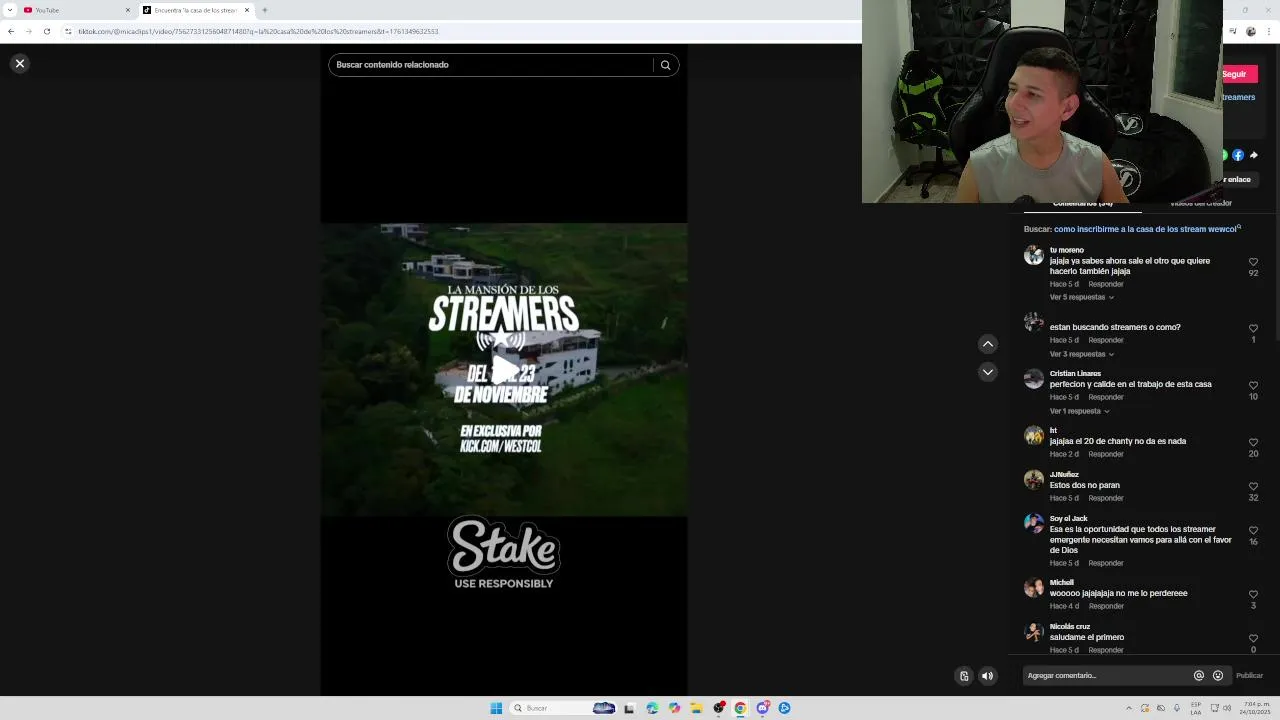
Task: Close the YouTube browser tab
Action: 127,10
